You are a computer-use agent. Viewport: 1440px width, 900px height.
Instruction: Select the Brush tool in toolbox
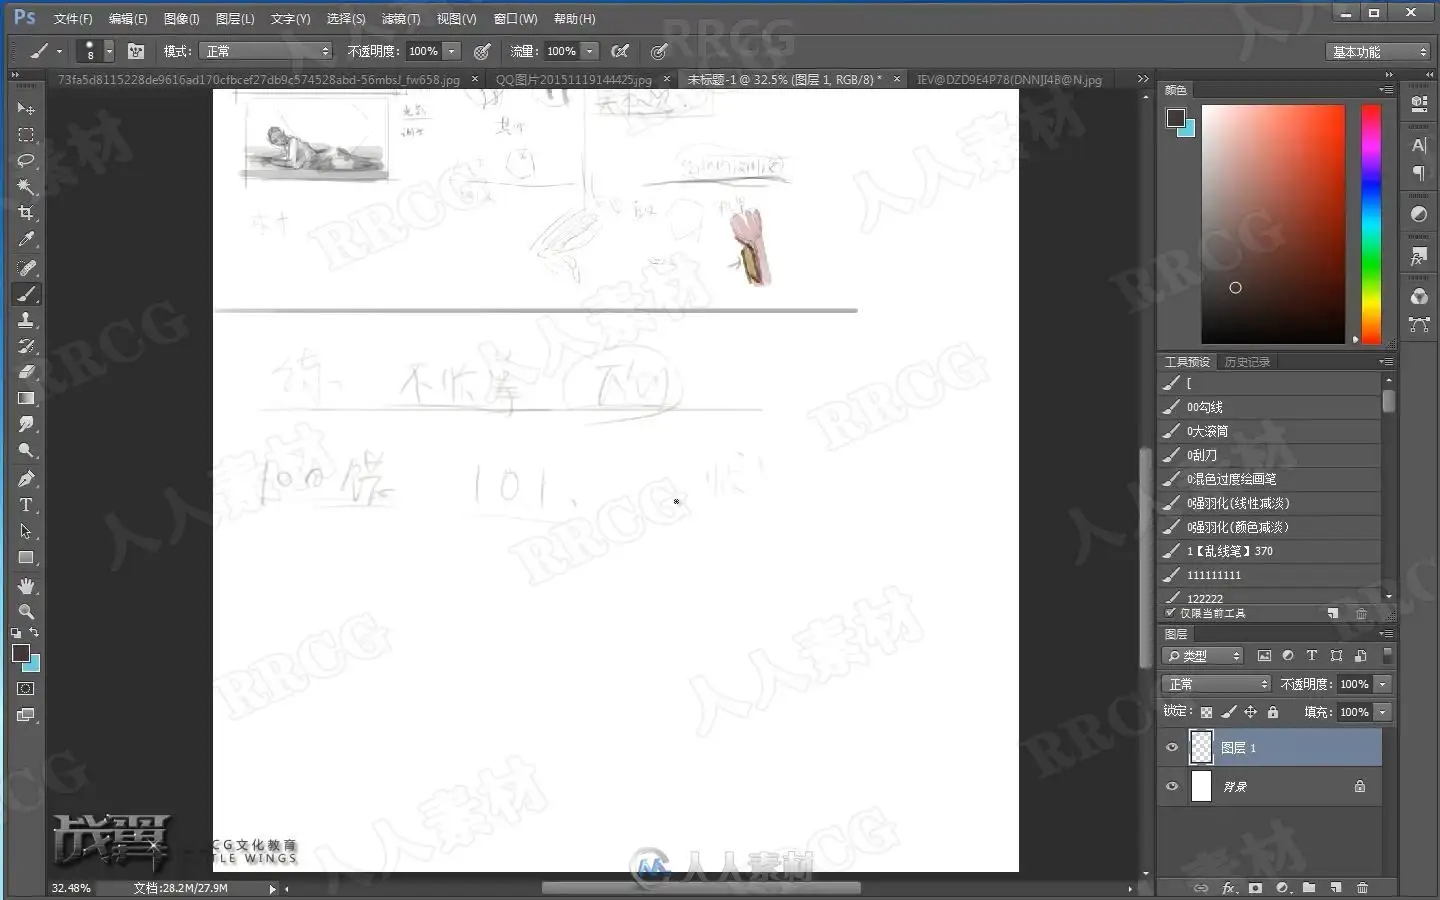tap(26, 294)
